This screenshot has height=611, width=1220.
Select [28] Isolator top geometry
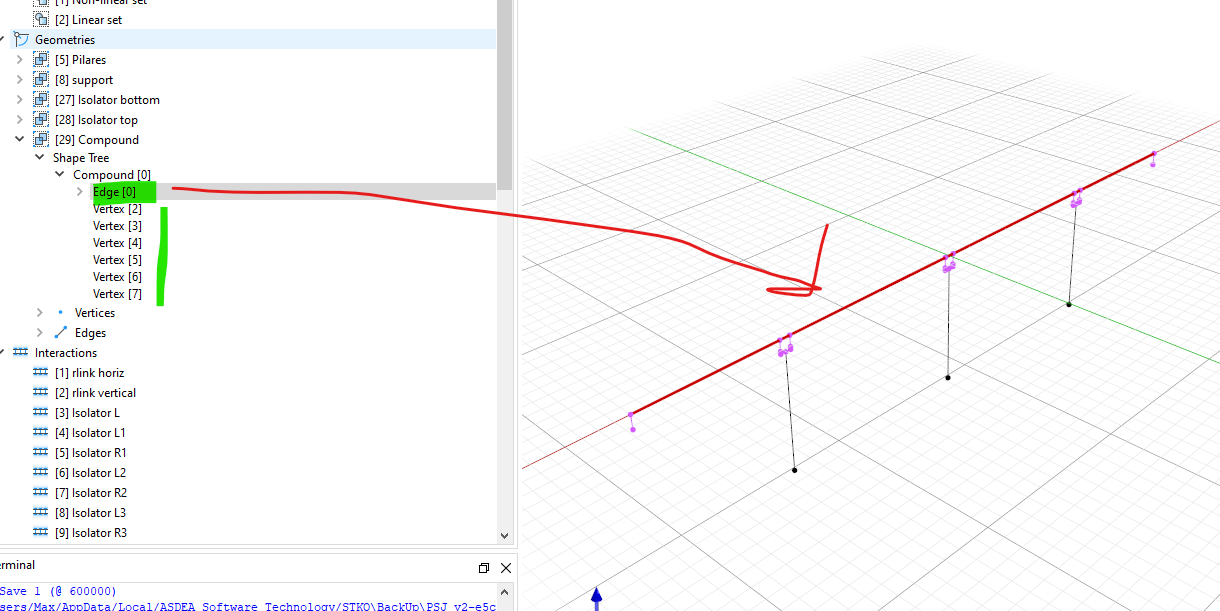tap(96, 120)
